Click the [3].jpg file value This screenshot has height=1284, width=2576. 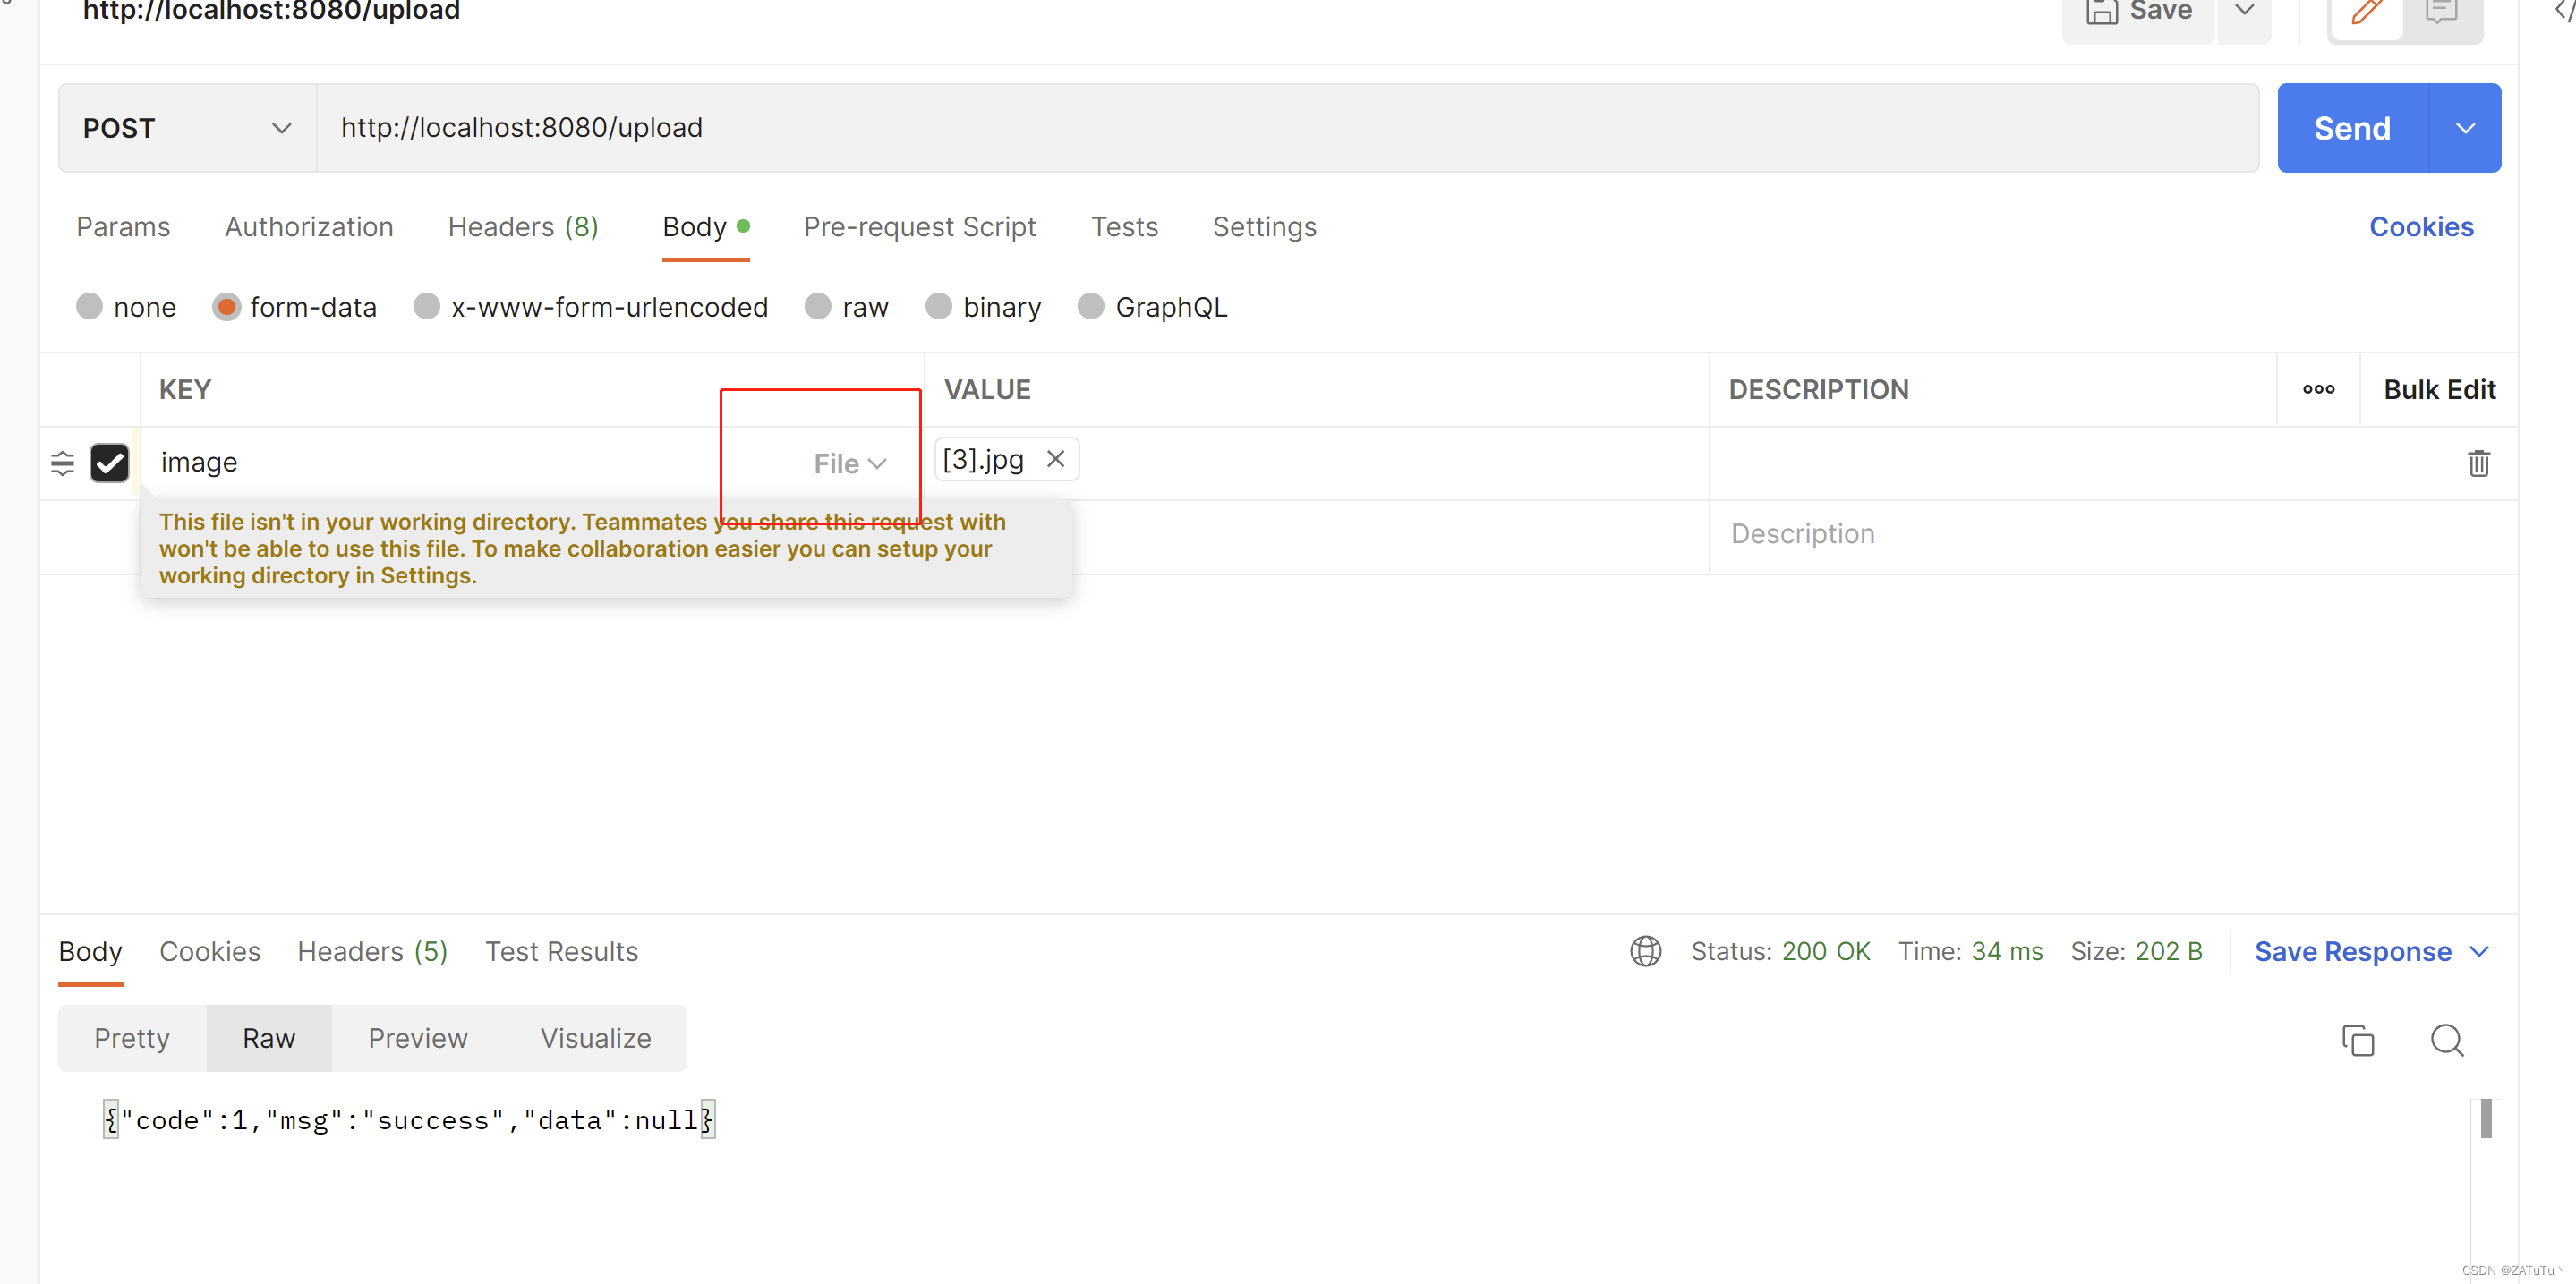983,459
